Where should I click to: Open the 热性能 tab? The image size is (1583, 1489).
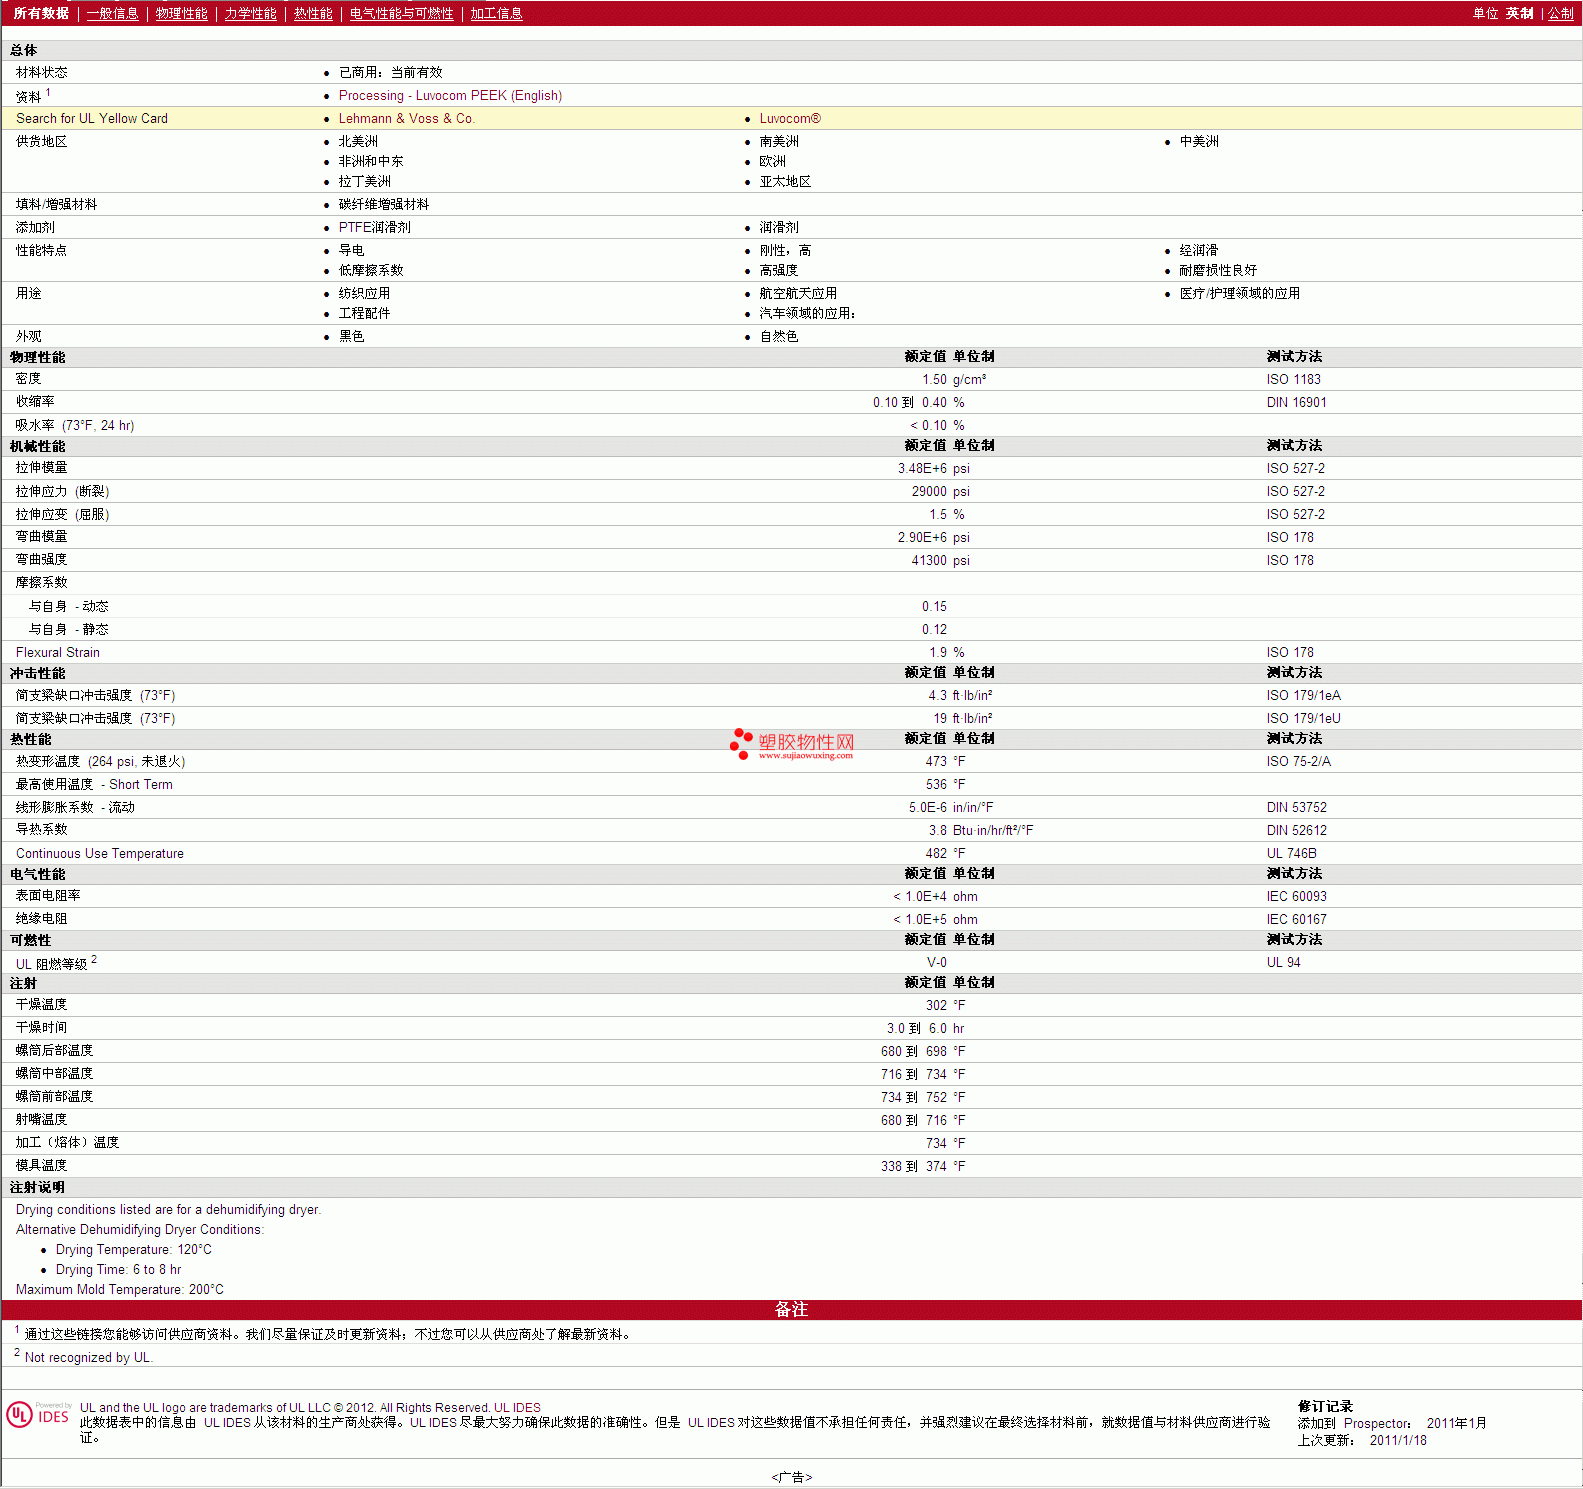tap(313, 13)
